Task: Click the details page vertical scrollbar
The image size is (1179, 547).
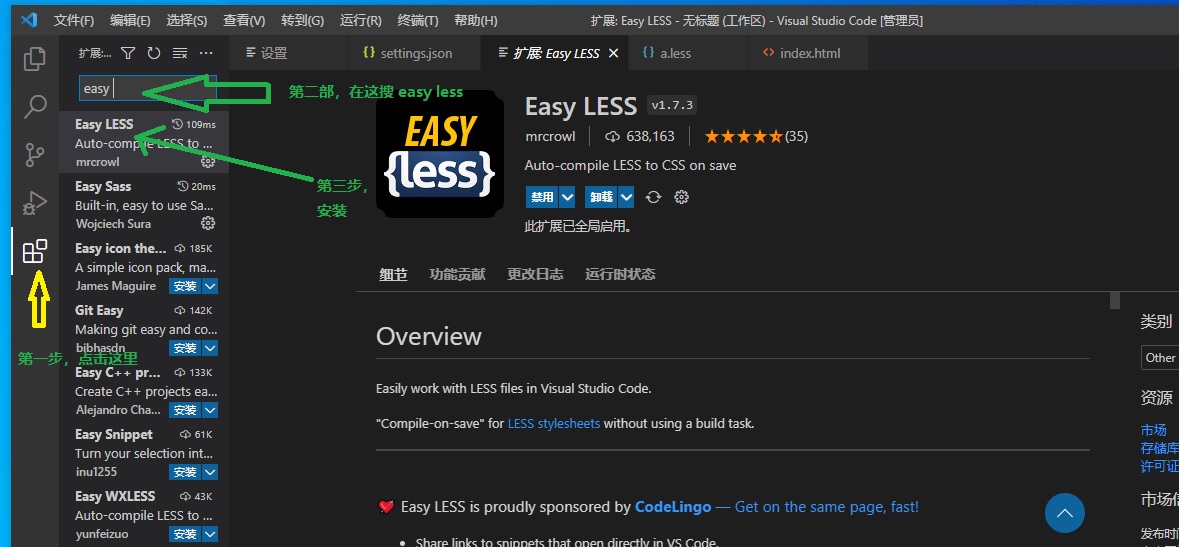Action: [x=1115, y=300]
